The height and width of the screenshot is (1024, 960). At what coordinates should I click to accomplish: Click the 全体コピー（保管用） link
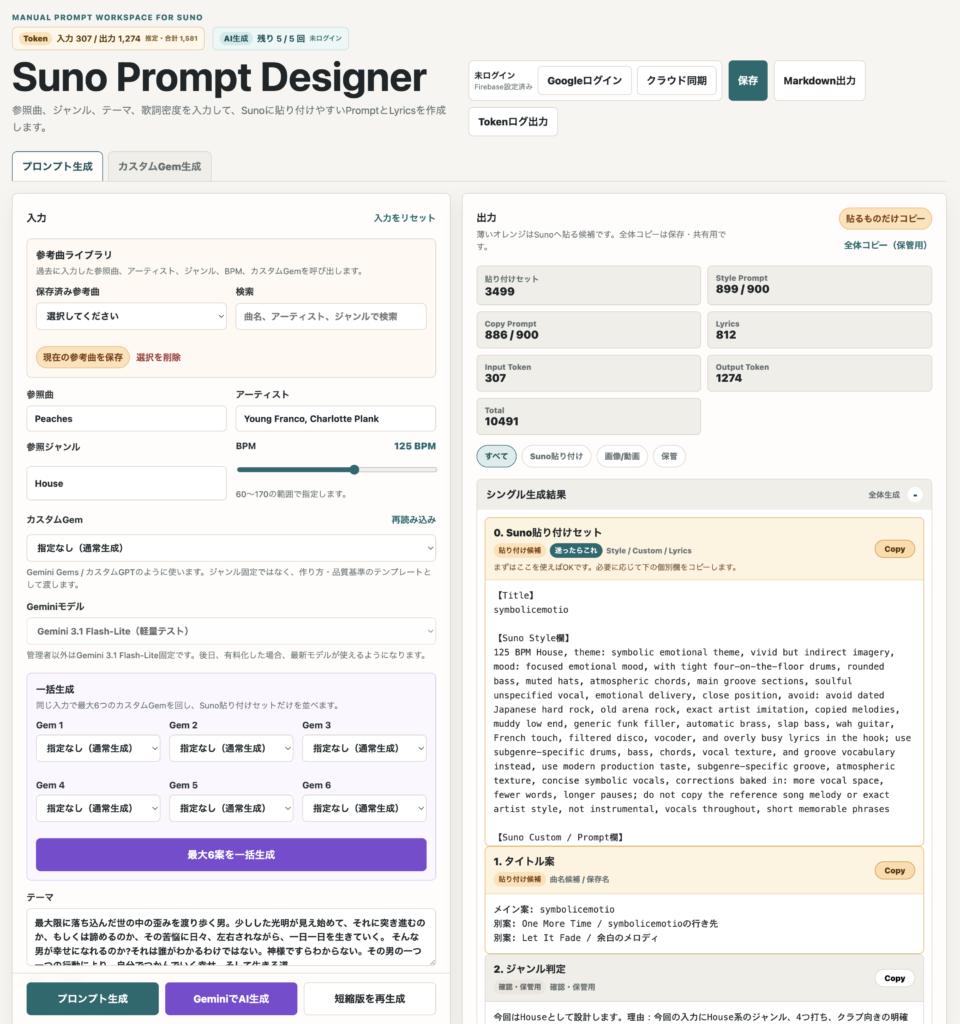[x=886, y=246]
